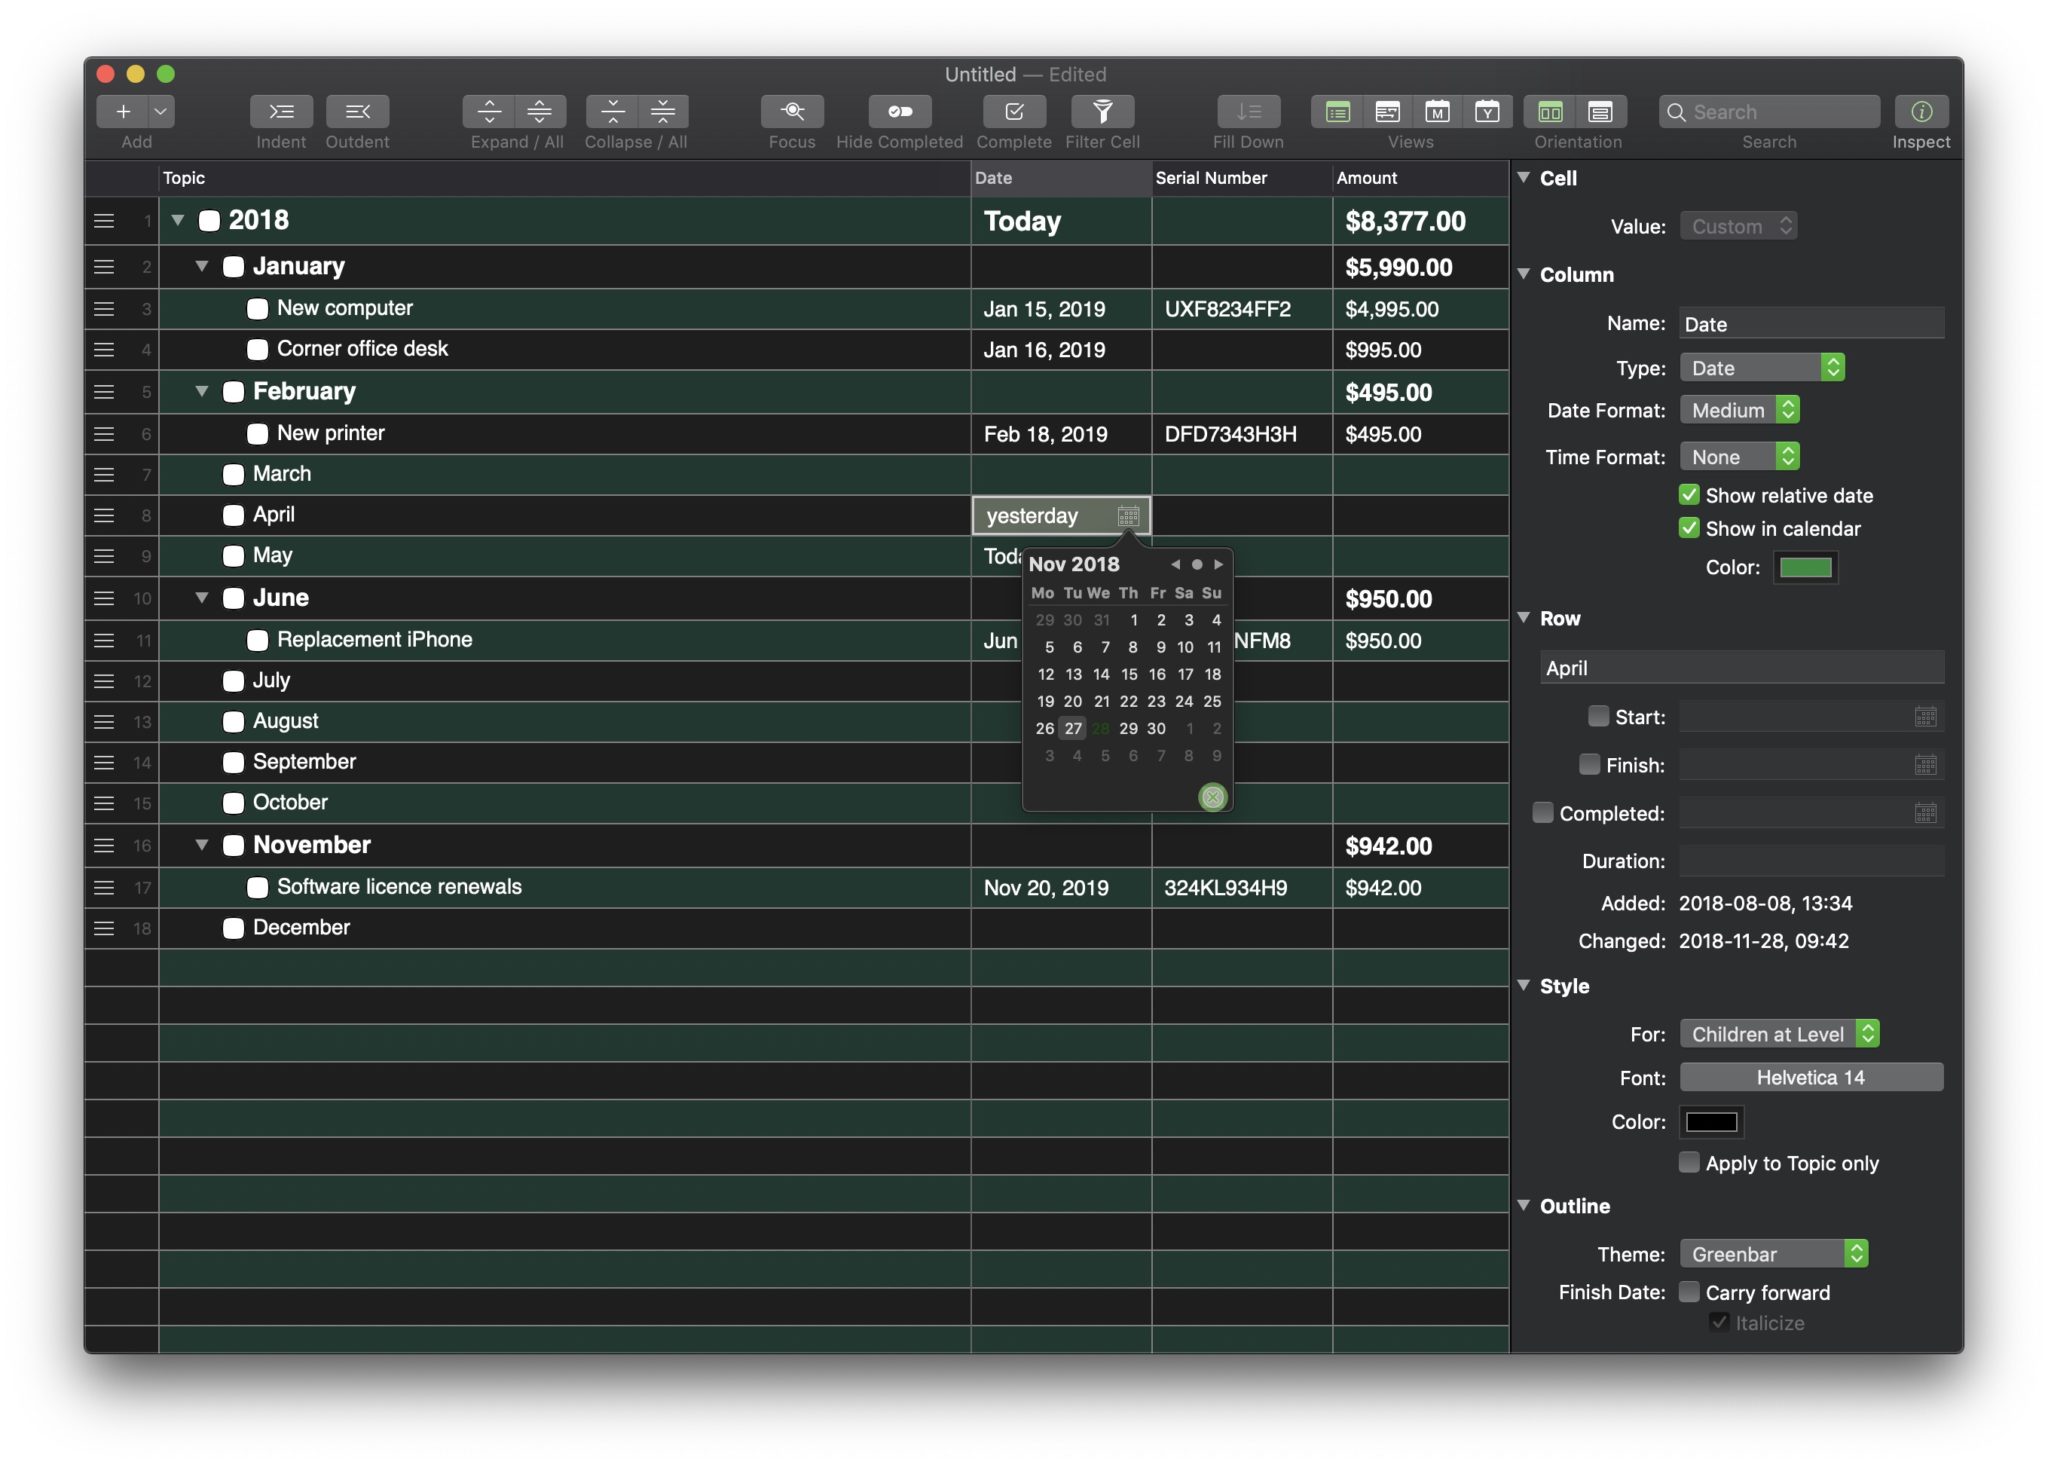Activate the Focus tool

click(x=792, y=111)
